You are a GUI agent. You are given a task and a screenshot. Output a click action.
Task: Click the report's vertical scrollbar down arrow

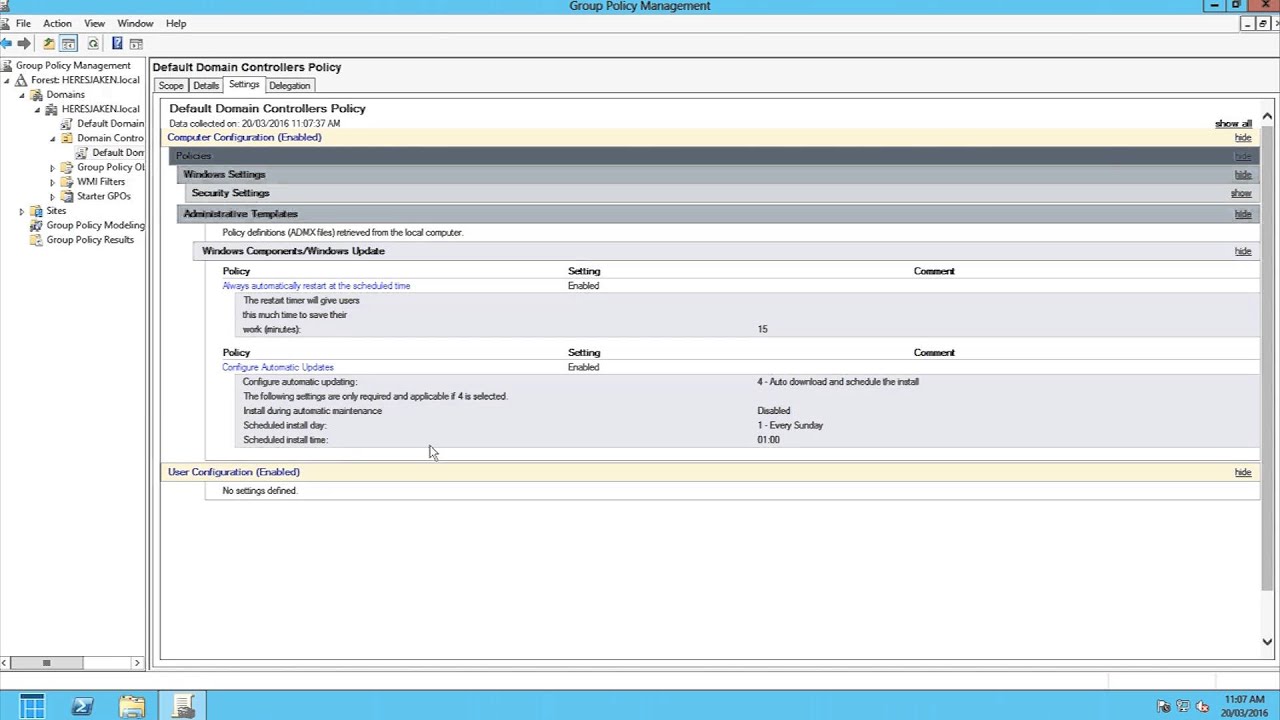1267,642
